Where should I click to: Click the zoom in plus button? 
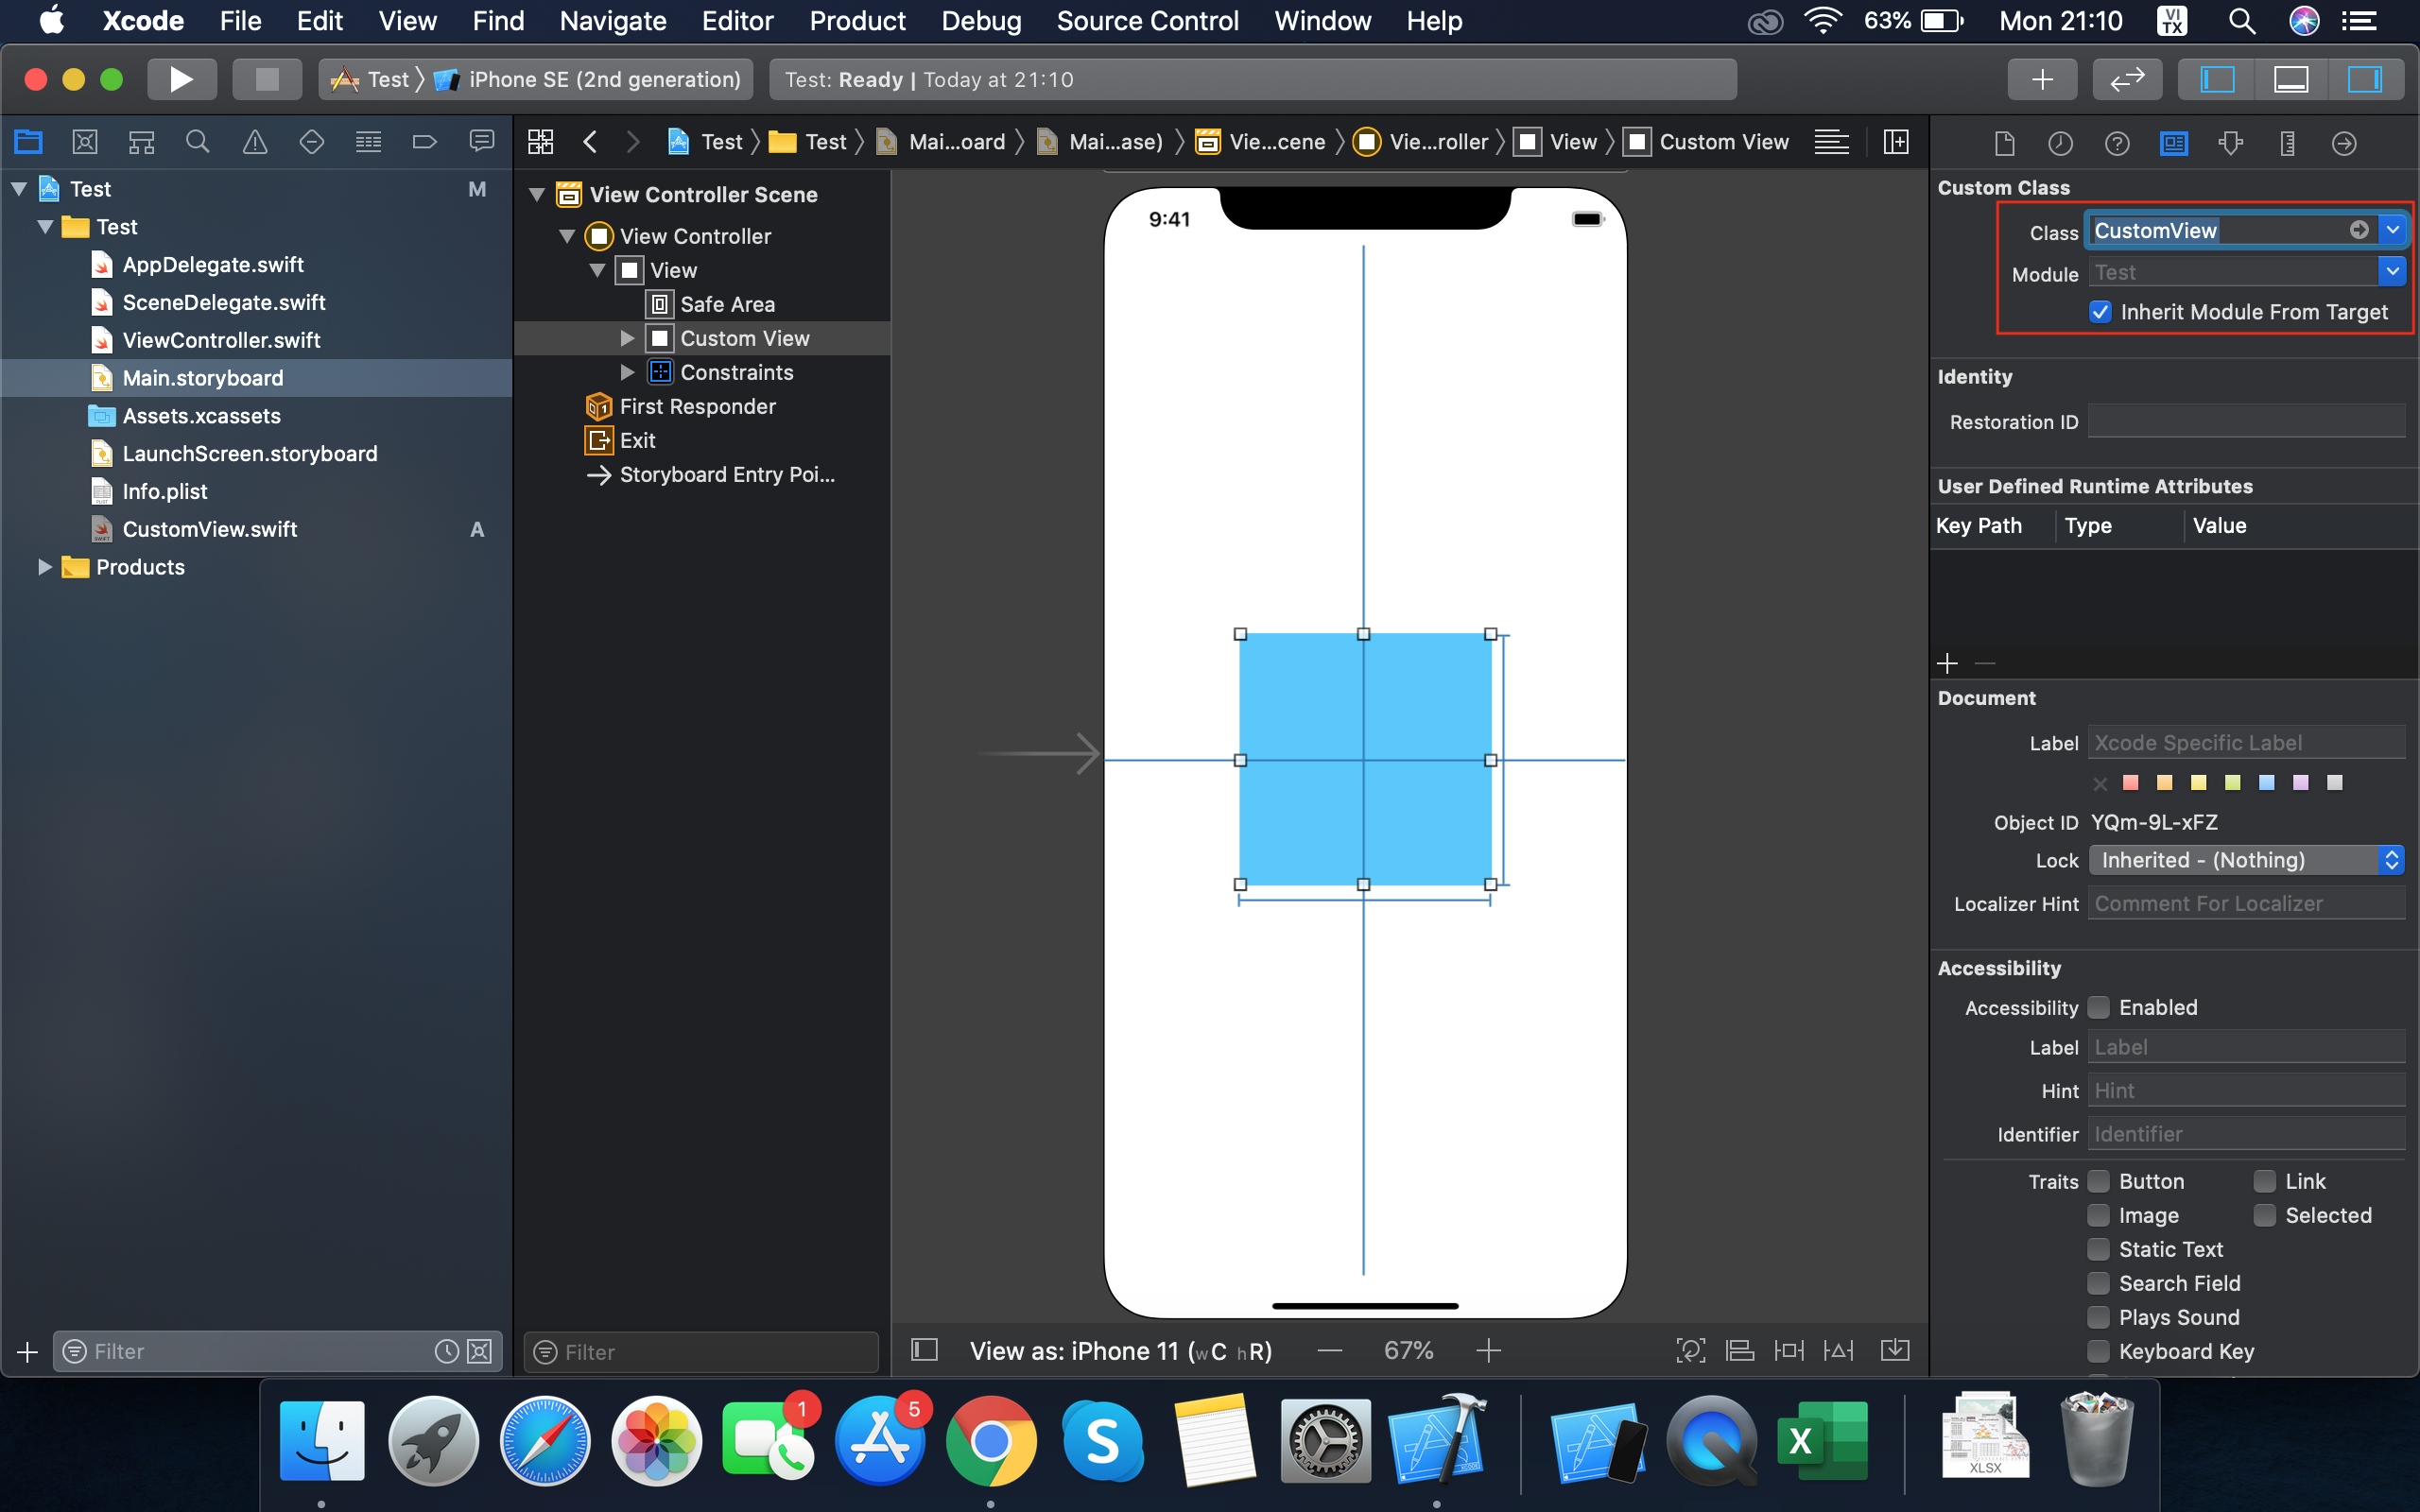(1488, 1349)
